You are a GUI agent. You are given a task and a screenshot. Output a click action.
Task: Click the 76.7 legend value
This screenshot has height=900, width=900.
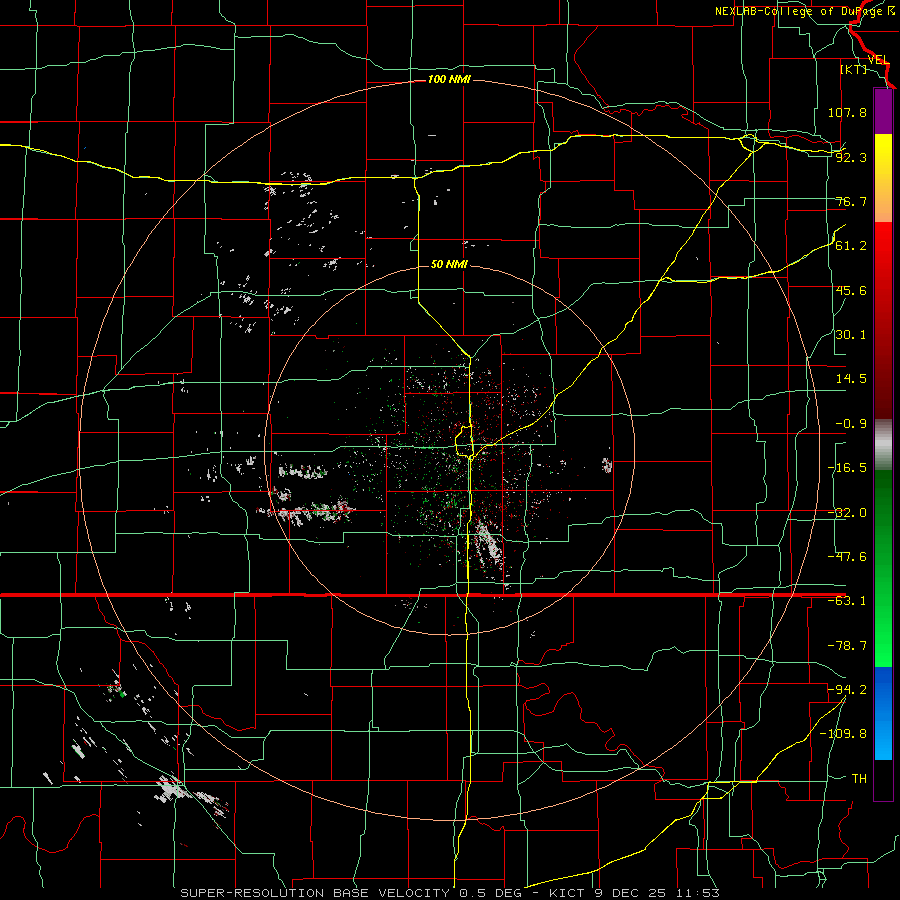click(x=851, y=201)
